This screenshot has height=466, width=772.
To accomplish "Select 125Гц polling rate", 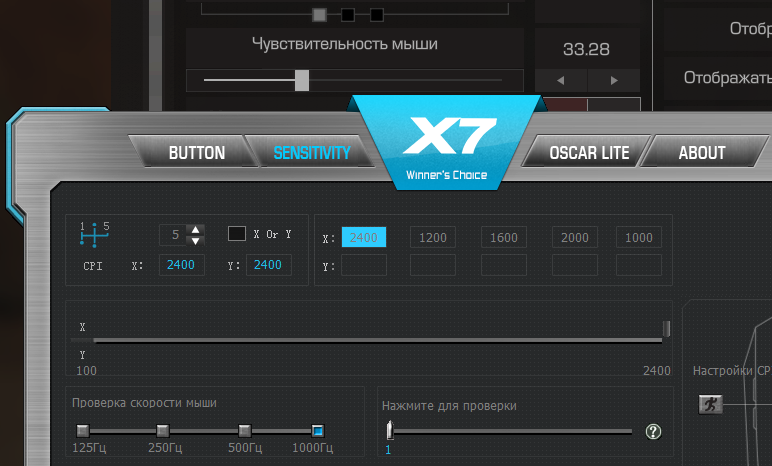I will pyautogui.click(x=83, y=431).
